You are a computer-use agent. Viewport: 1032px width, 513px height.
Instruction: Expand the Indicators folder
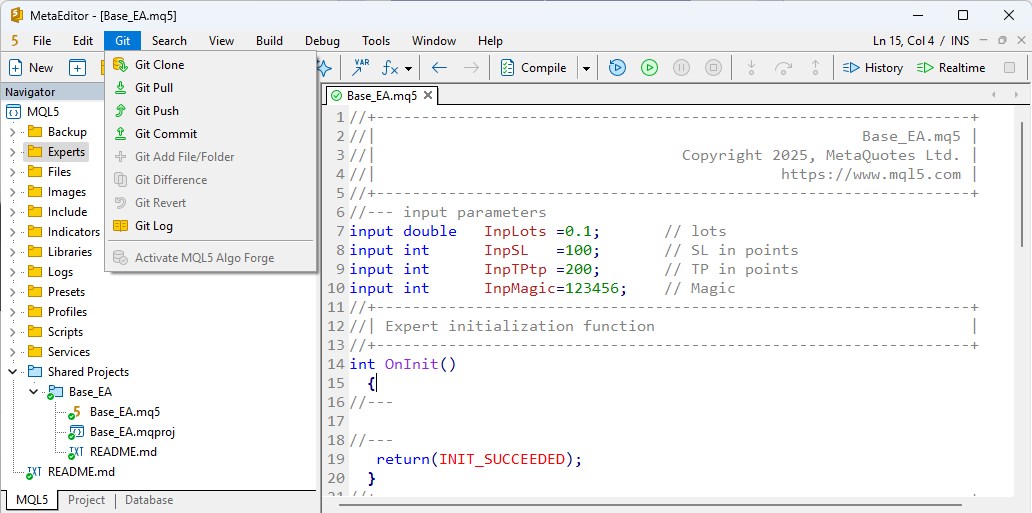(x=13, y=232)
